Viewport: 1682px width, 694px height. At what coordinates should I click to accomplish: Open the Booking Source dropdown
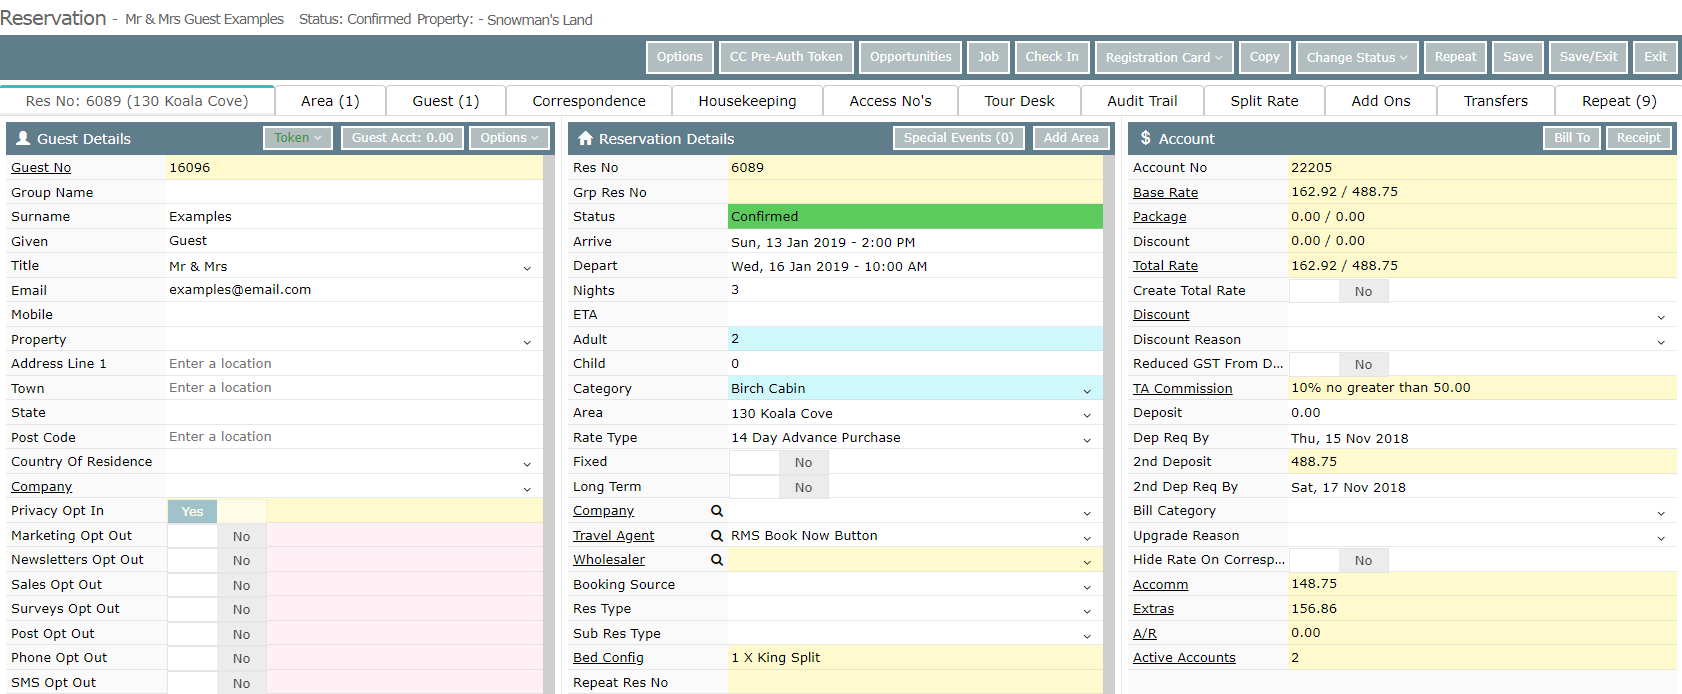1087,586
